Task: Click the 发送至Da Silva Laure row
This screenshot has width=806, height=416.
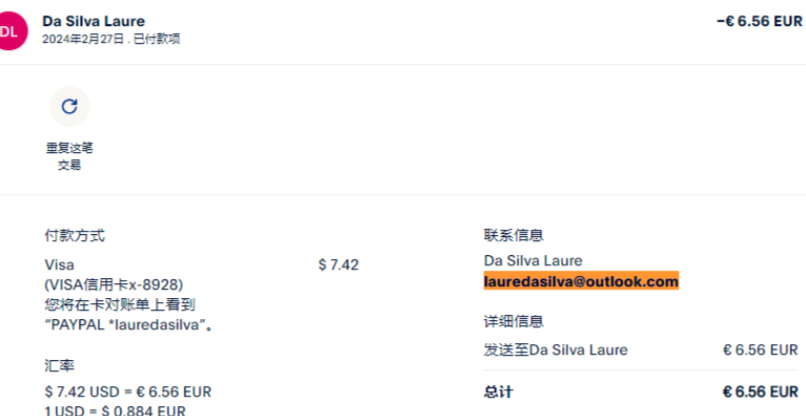Action: 640,350
